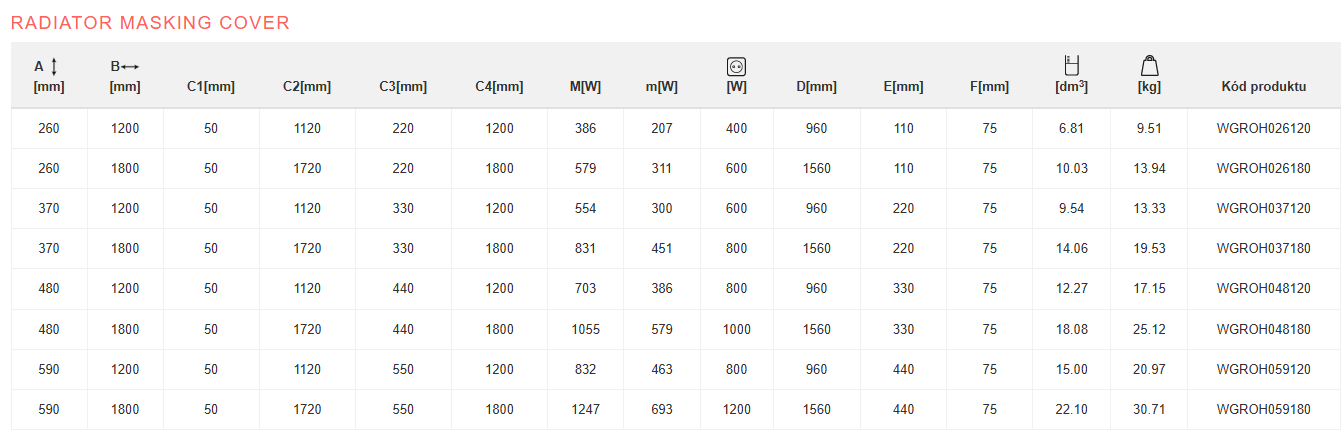Image resolution: width=1342 pixels, height=440 pixels.
Task: Open product code WGROH059120
Action: coord(1263,369)
